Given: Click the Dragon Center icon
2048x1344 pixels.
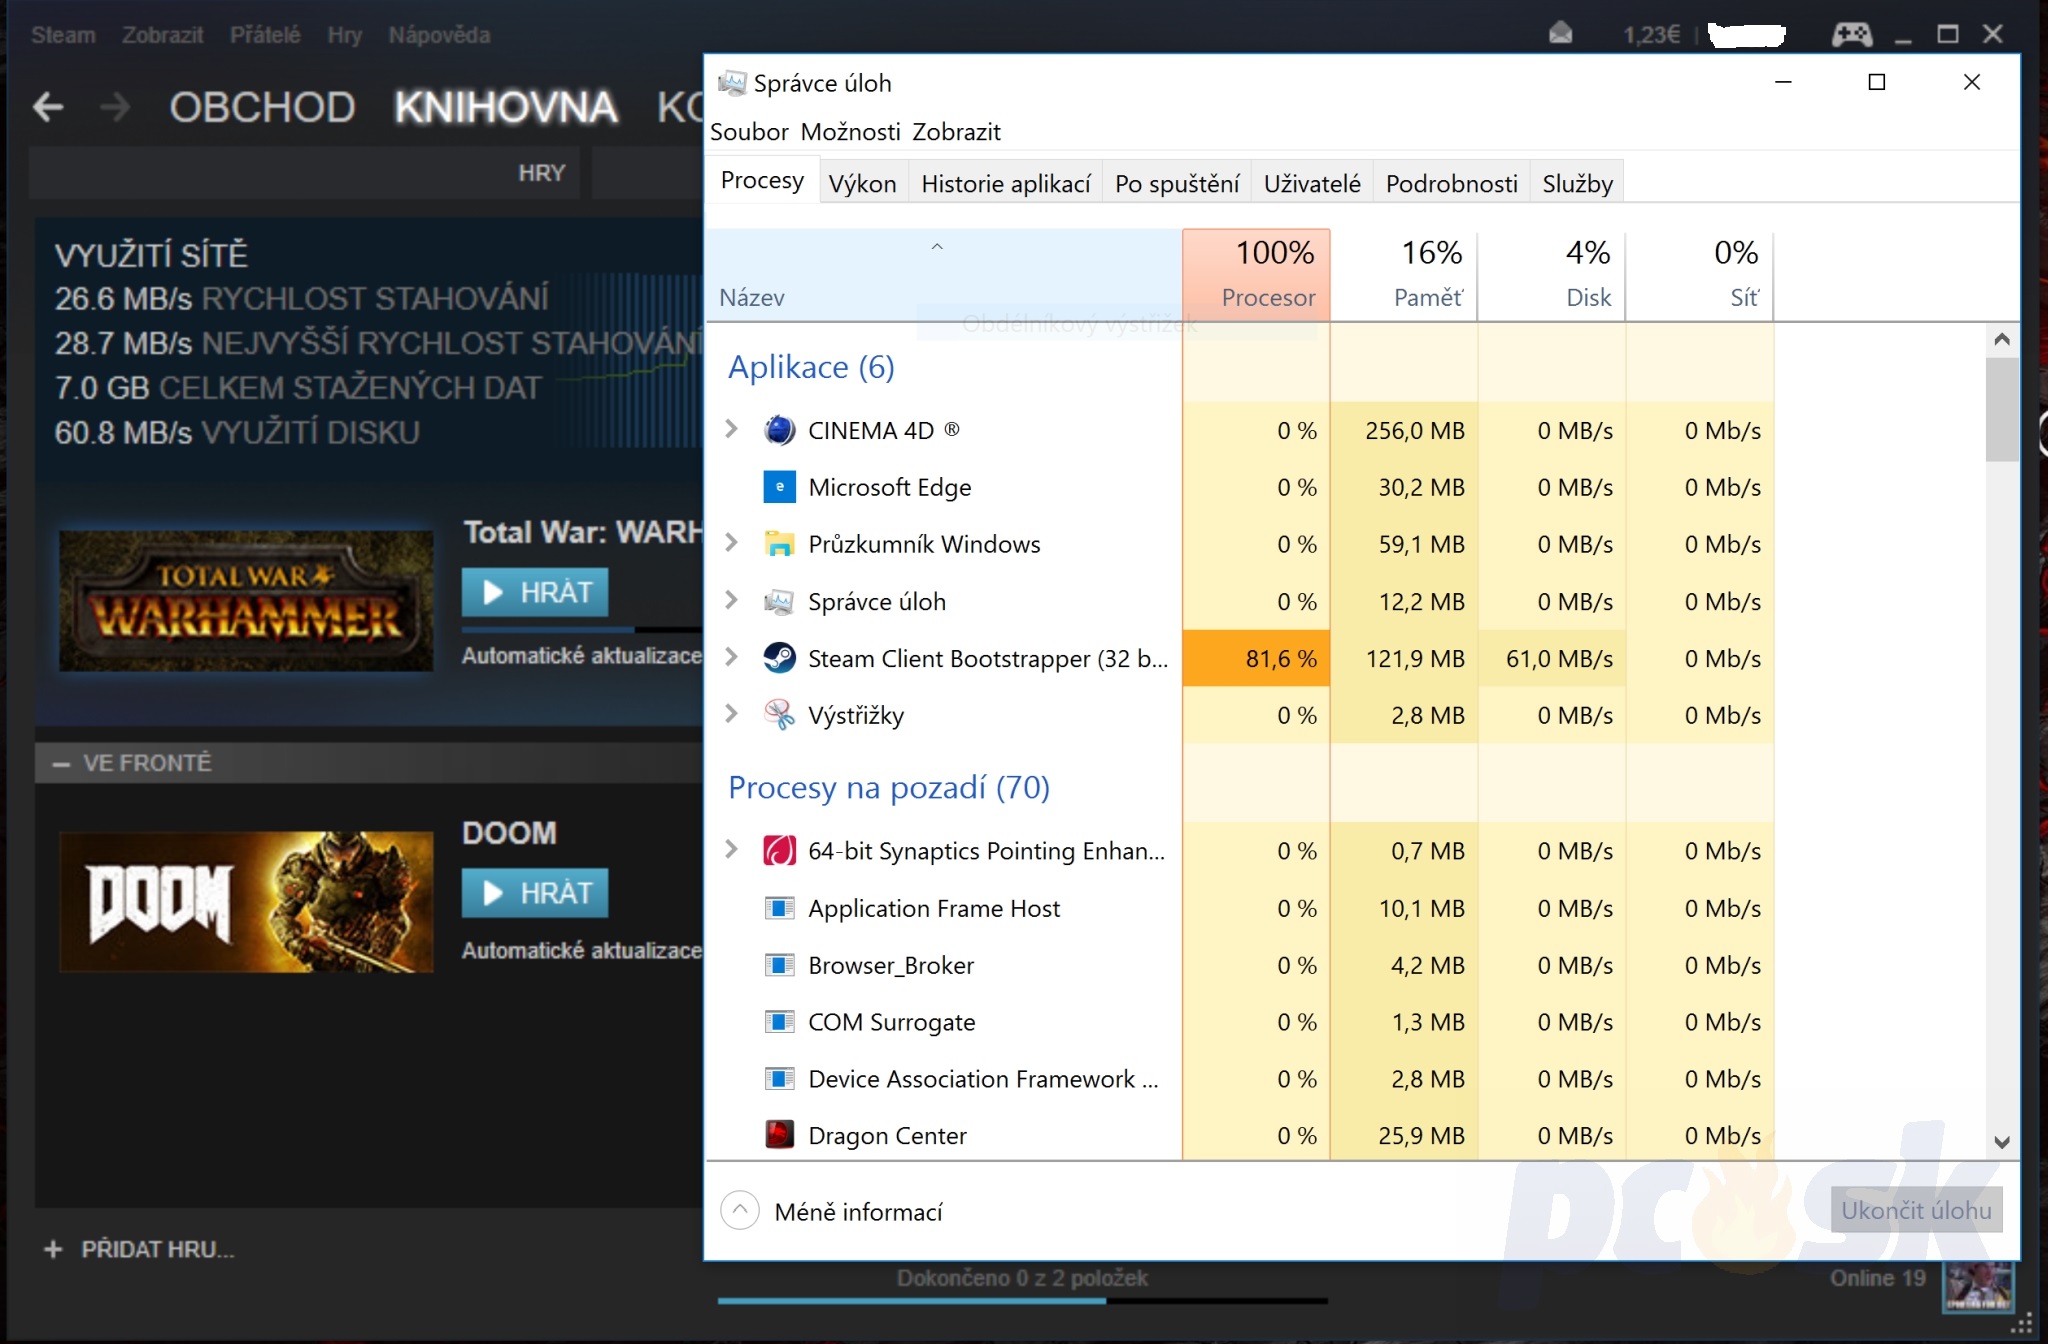Looking at the screenshot, I should (x=779, y=1135).
